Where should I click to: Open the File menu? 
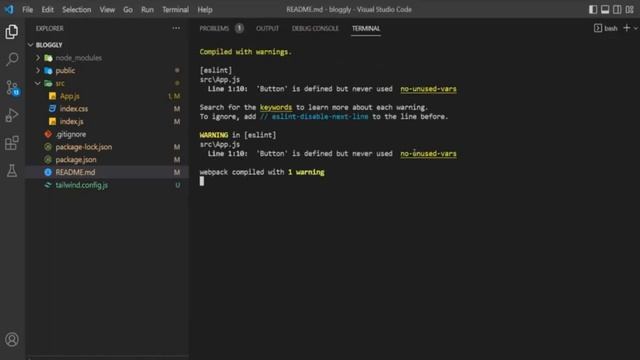click(x=27, y=9)
